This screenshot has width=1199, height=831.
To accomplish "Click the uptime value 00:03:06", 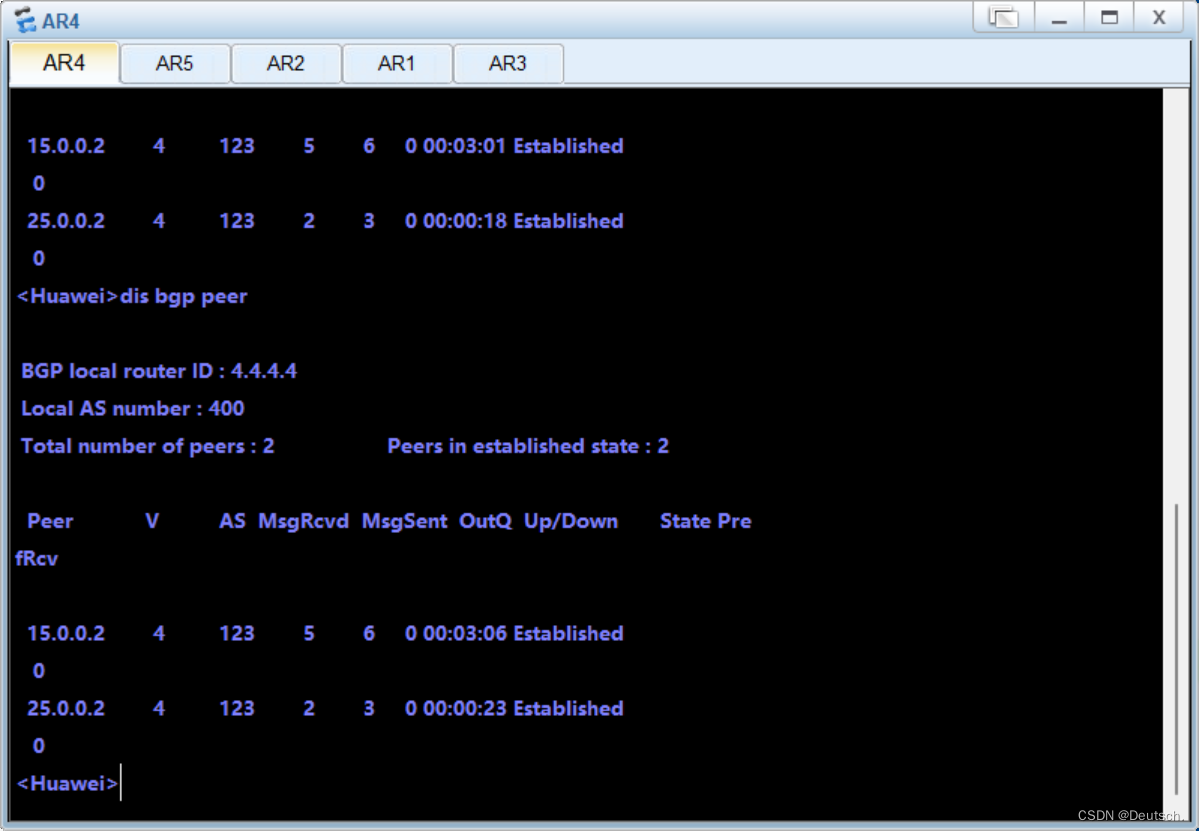I will tap(465, 634).
